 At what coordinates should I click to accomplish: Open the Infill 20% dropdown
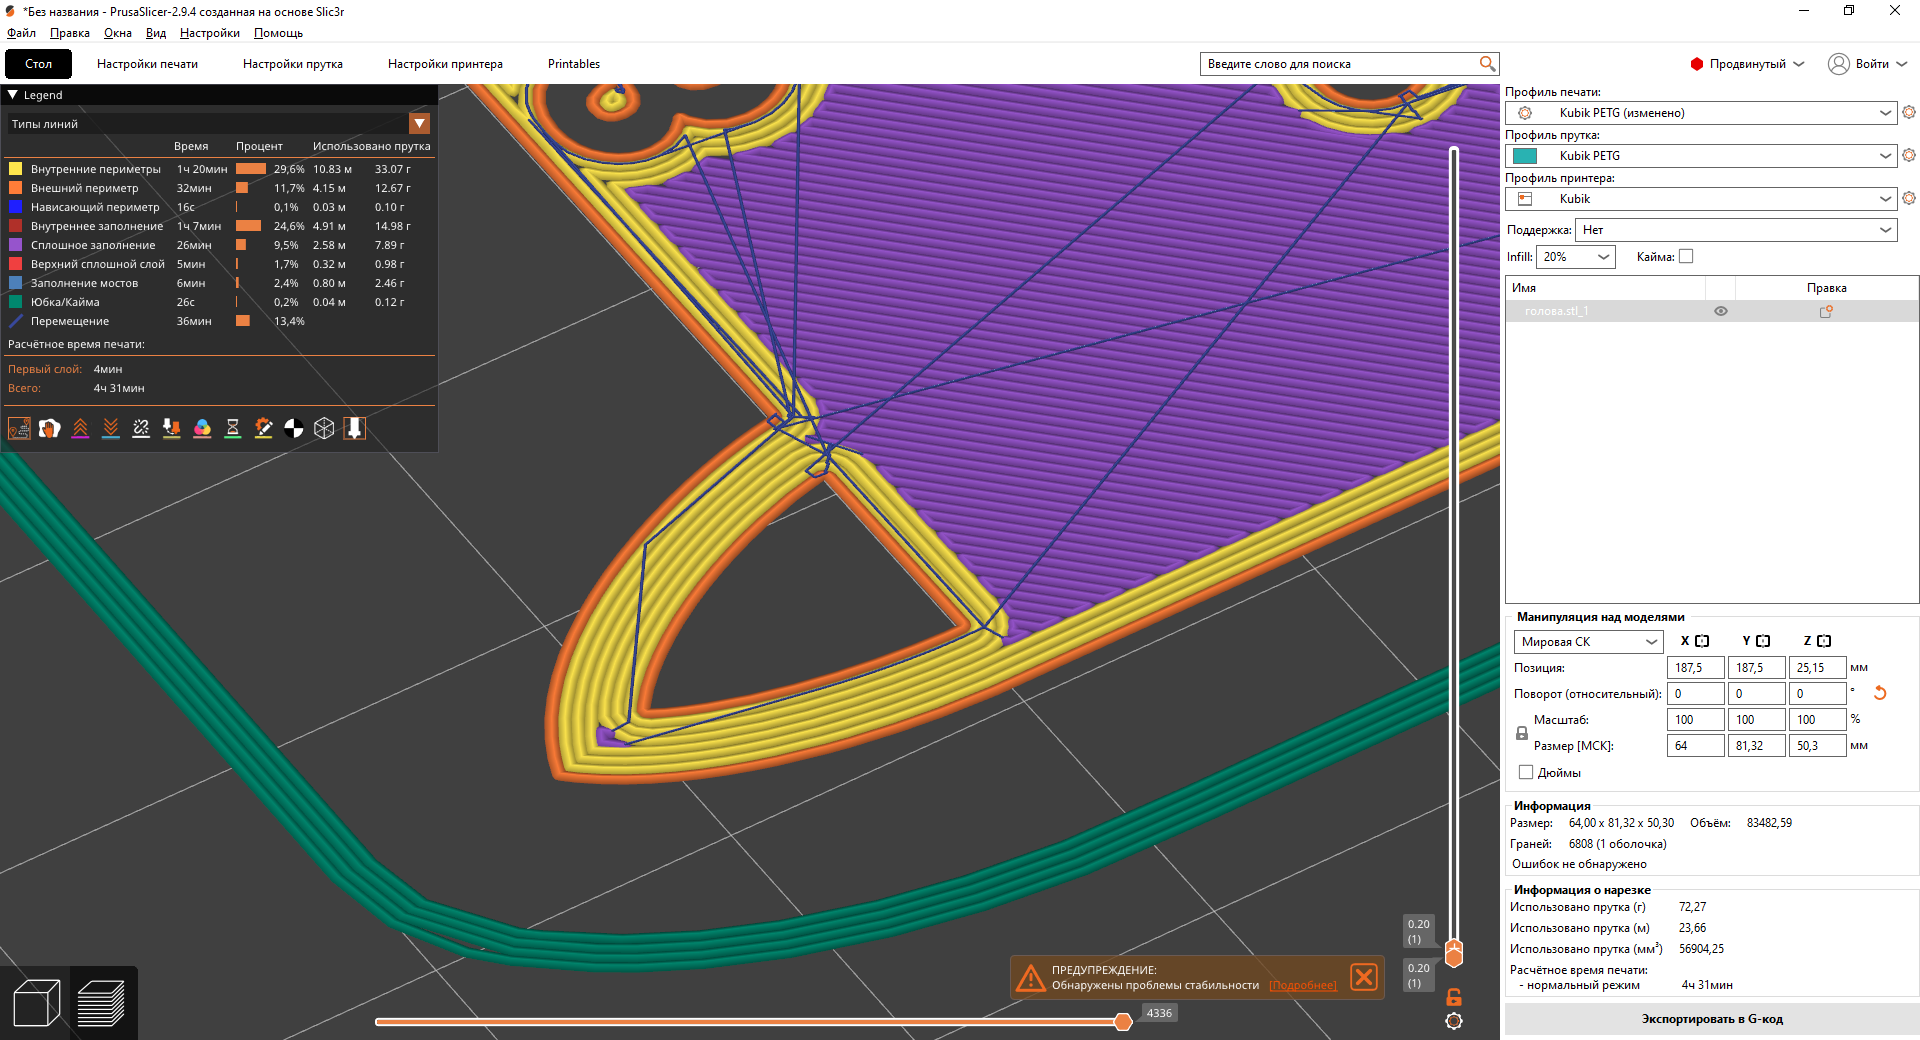coord(1576,257)
